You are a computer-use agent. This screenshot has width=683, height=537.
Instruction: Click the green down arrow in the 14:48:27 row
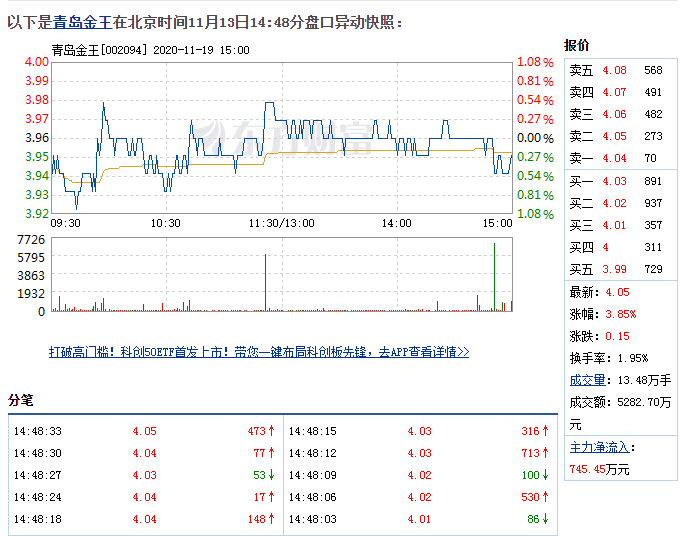[271, 475]
